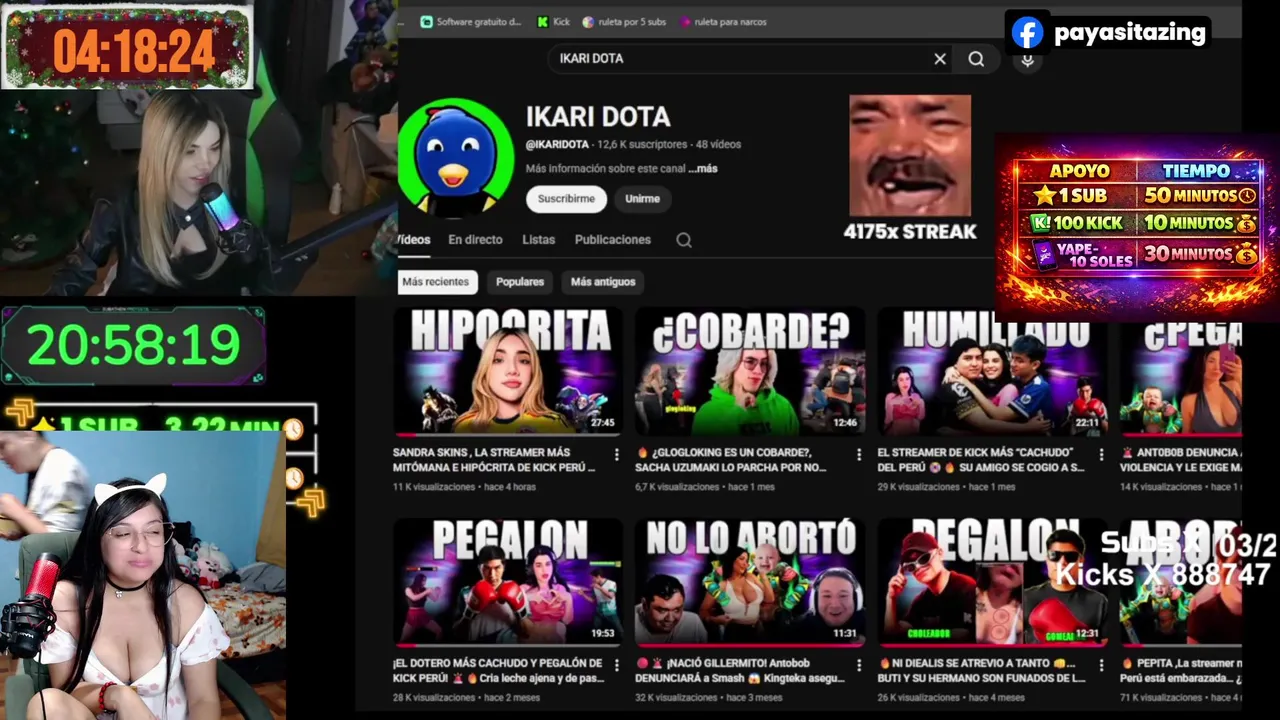The height and width of the screenshot is (720, 1280).
Task: Open ruleta para narcos bookmark
Action: 723,22
